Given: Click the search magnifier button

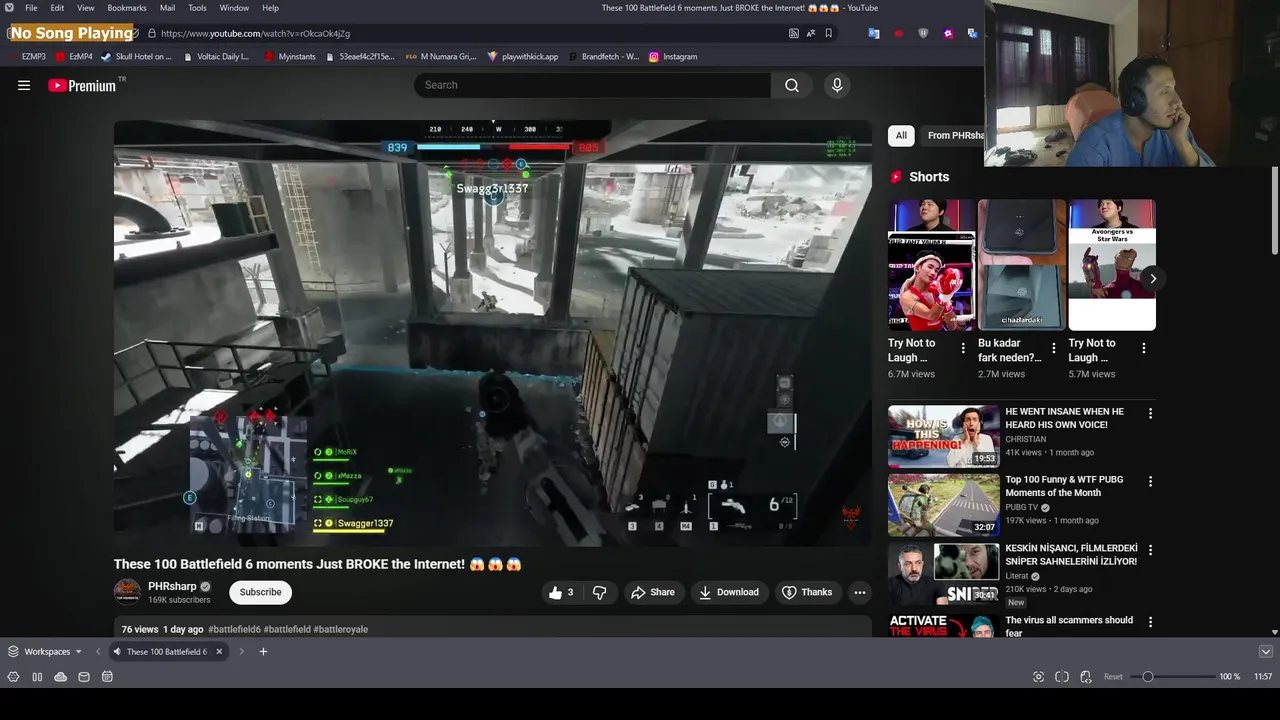Looking at the screenshot, I should click(x=792, y=85).
